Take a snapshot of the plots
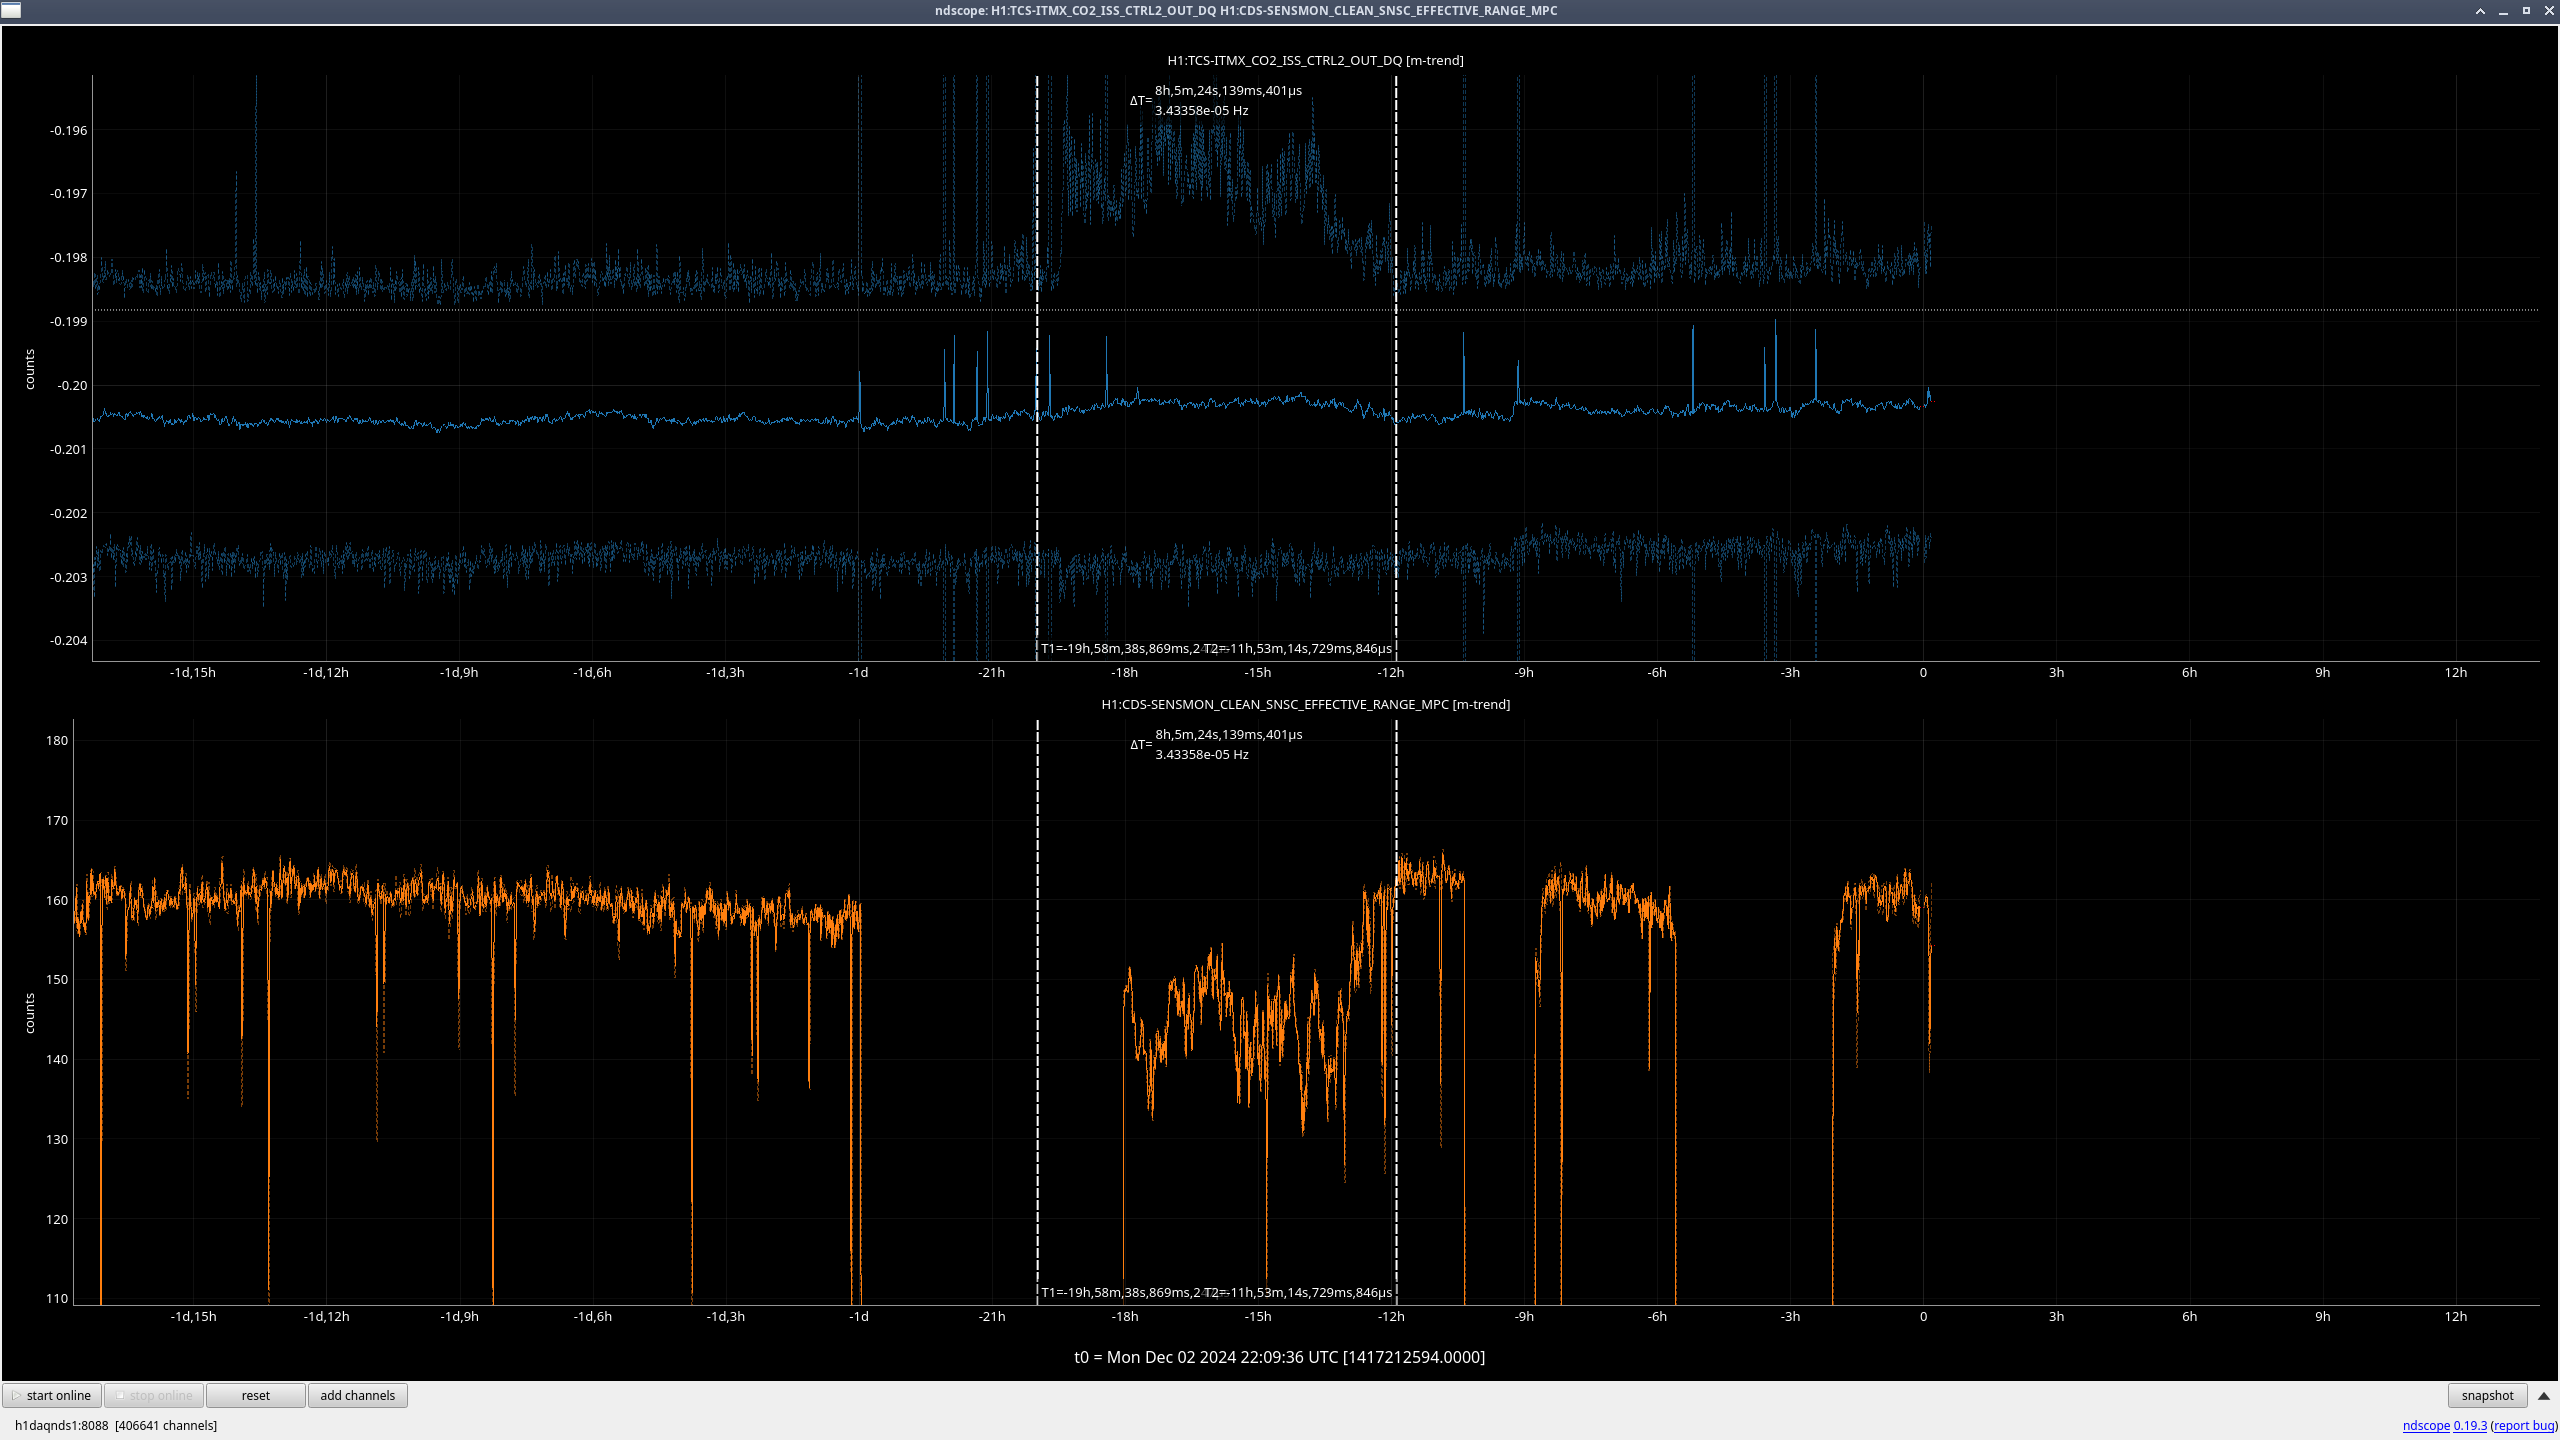2560x1440 pixels. (2487, 1395)
